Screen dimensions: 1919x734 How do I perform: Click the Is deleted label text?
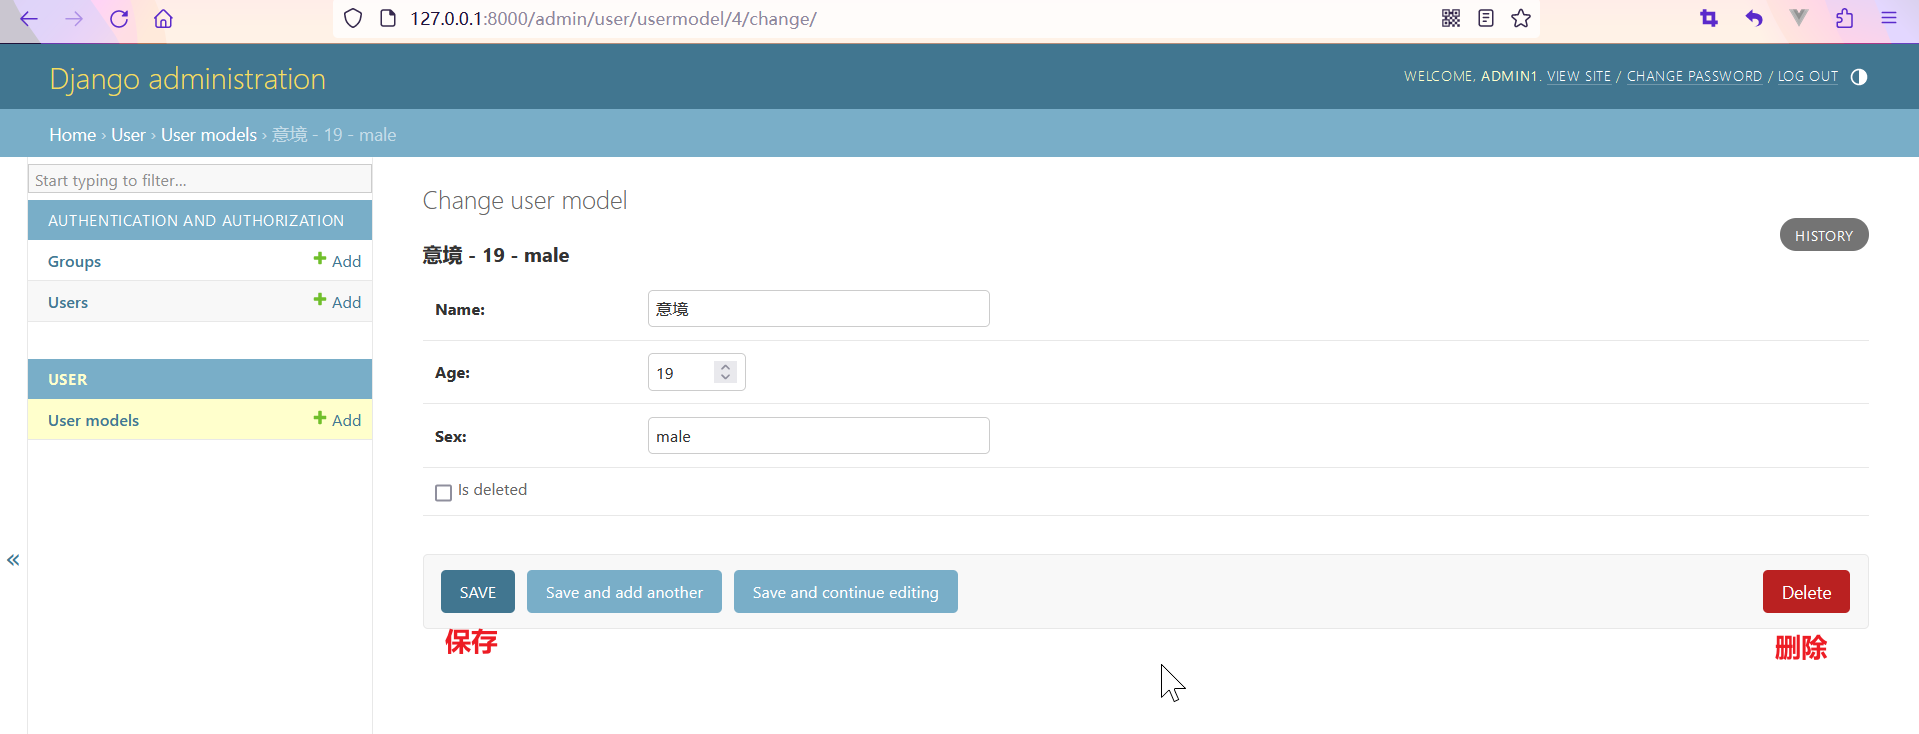pyautogui.click(x=492, y=489)
